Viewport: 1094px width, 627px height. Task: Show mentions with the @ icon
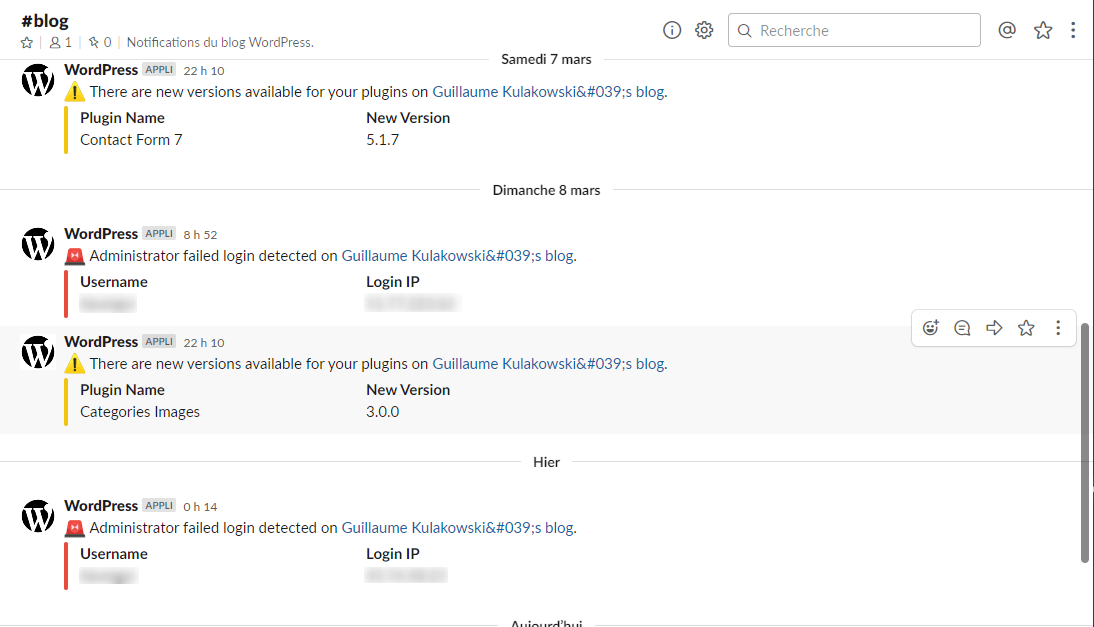click(x=1007, y=30)
